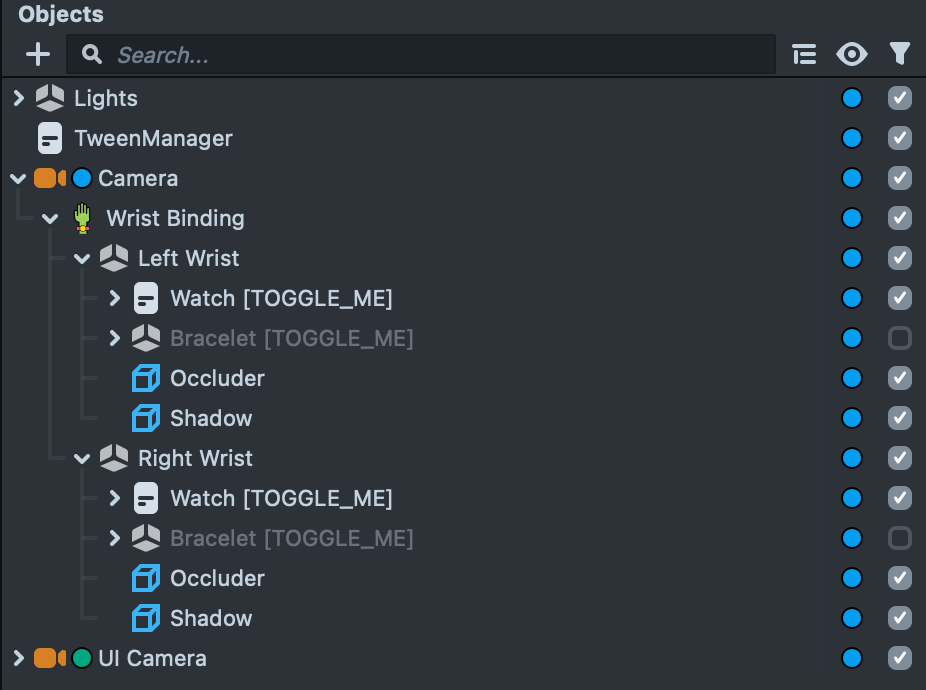Click the blue layer dot on TweenManager row

click(852, 138)
